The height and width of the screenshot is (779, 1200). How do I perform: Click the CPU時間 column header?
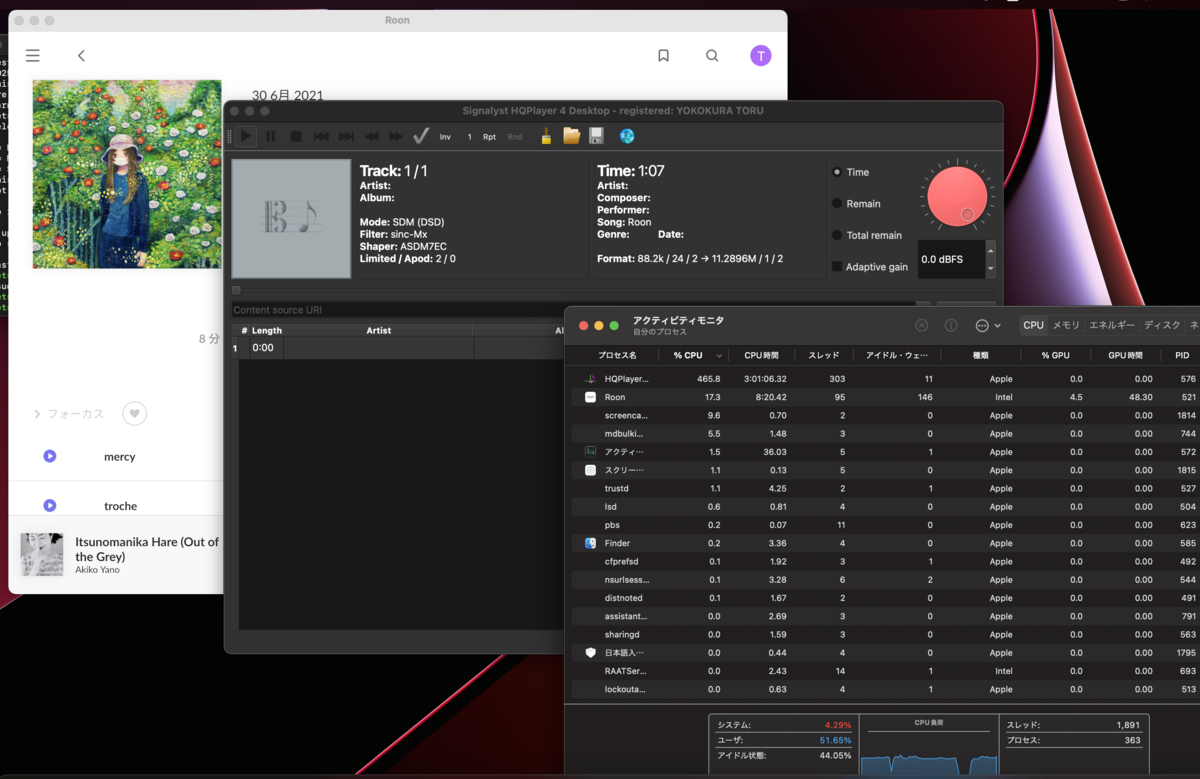point(761,355)
